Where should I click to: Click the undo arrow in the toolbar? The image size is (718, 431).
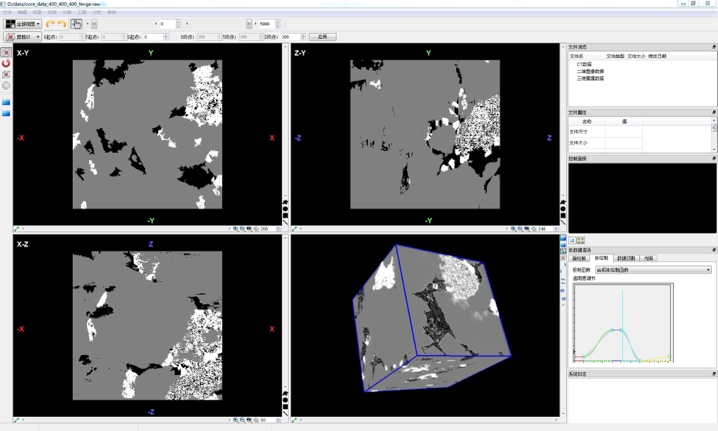coord(50,24)
